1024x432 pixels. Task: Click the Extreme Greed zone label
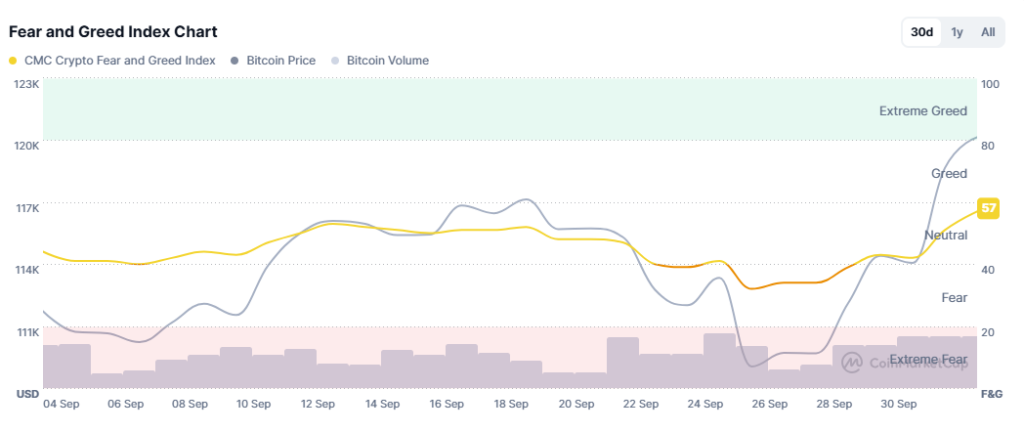pyautogui.click(x=922, y=111)
